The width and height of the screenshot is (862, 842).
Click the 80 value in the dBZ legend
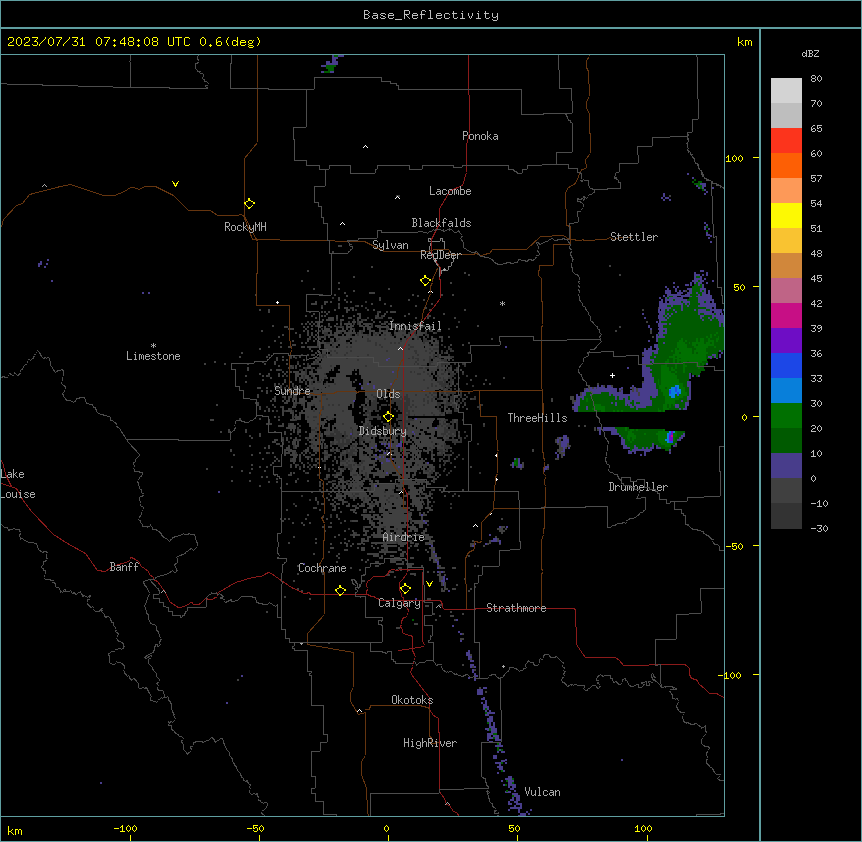[x=816, y=79]
